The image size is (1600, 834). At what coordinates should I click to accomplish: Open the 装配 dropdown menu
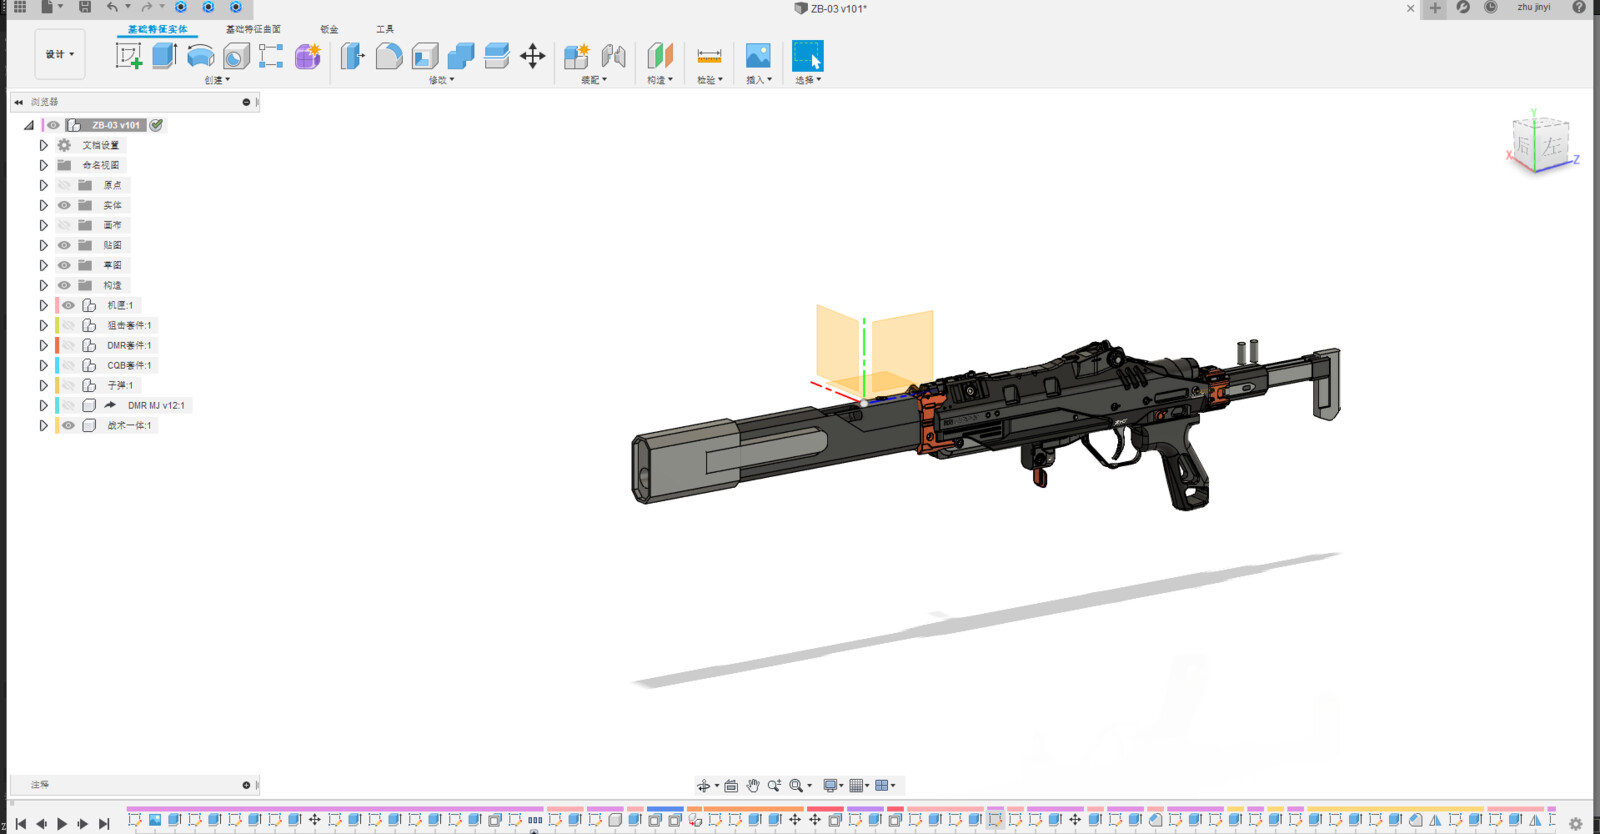[594, 80]
